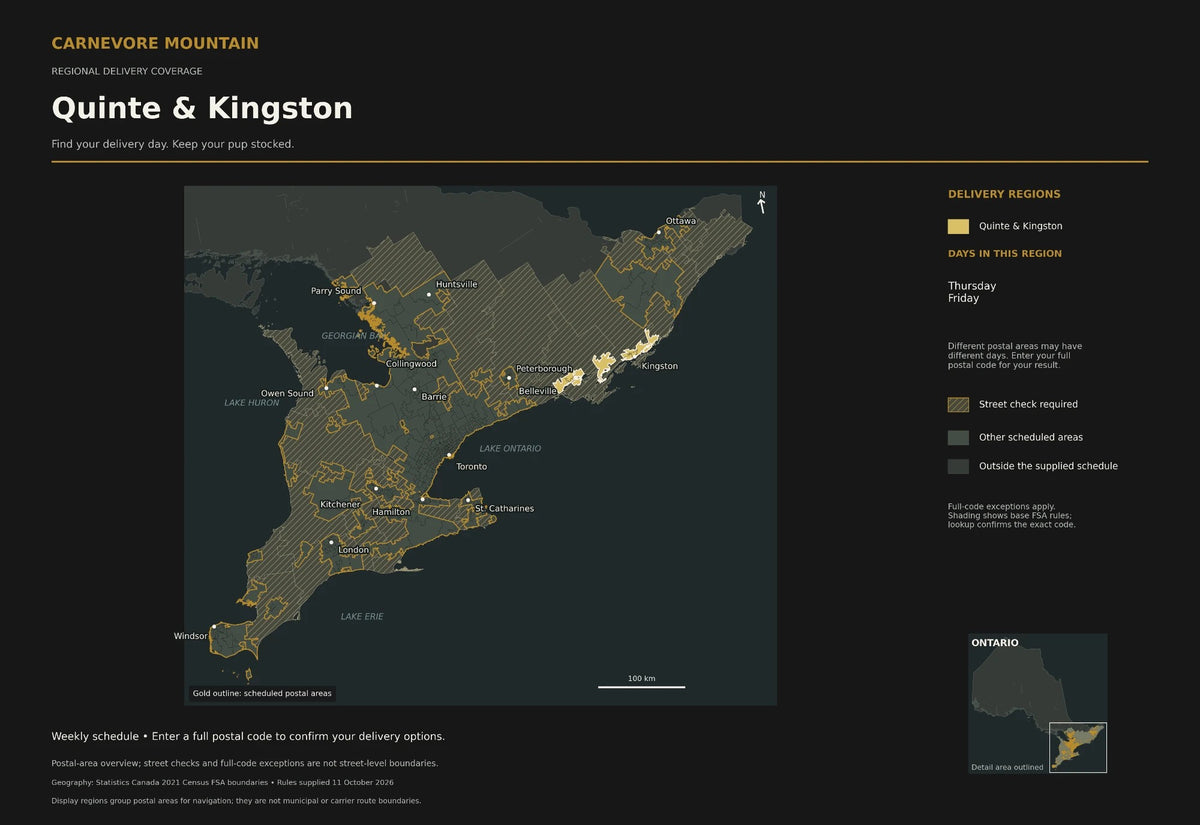1200x825 pixels.
Task: Open the Ontario inset overview map
Action: coord(1037,703)
